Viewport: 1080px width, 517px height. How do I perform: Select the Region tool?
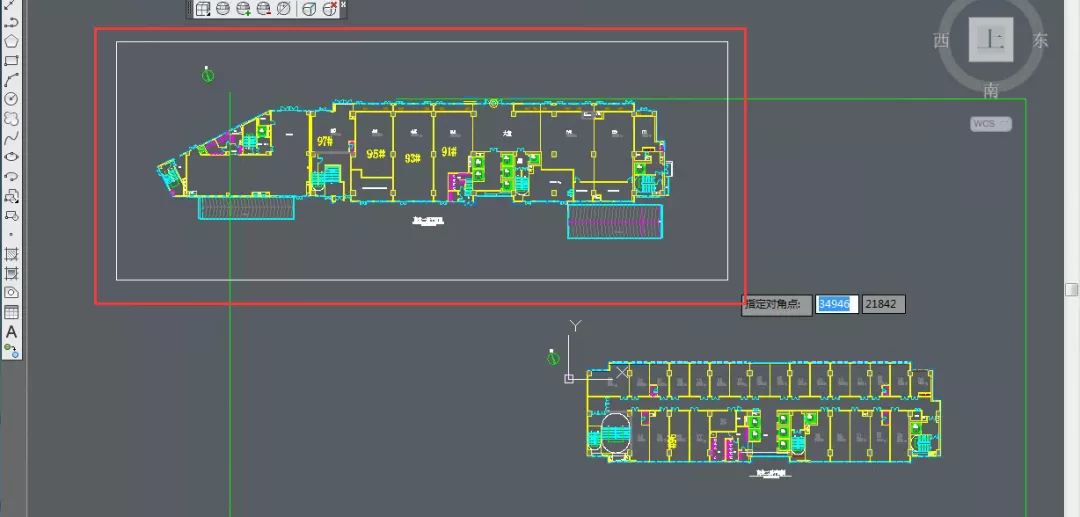[11, 293]
